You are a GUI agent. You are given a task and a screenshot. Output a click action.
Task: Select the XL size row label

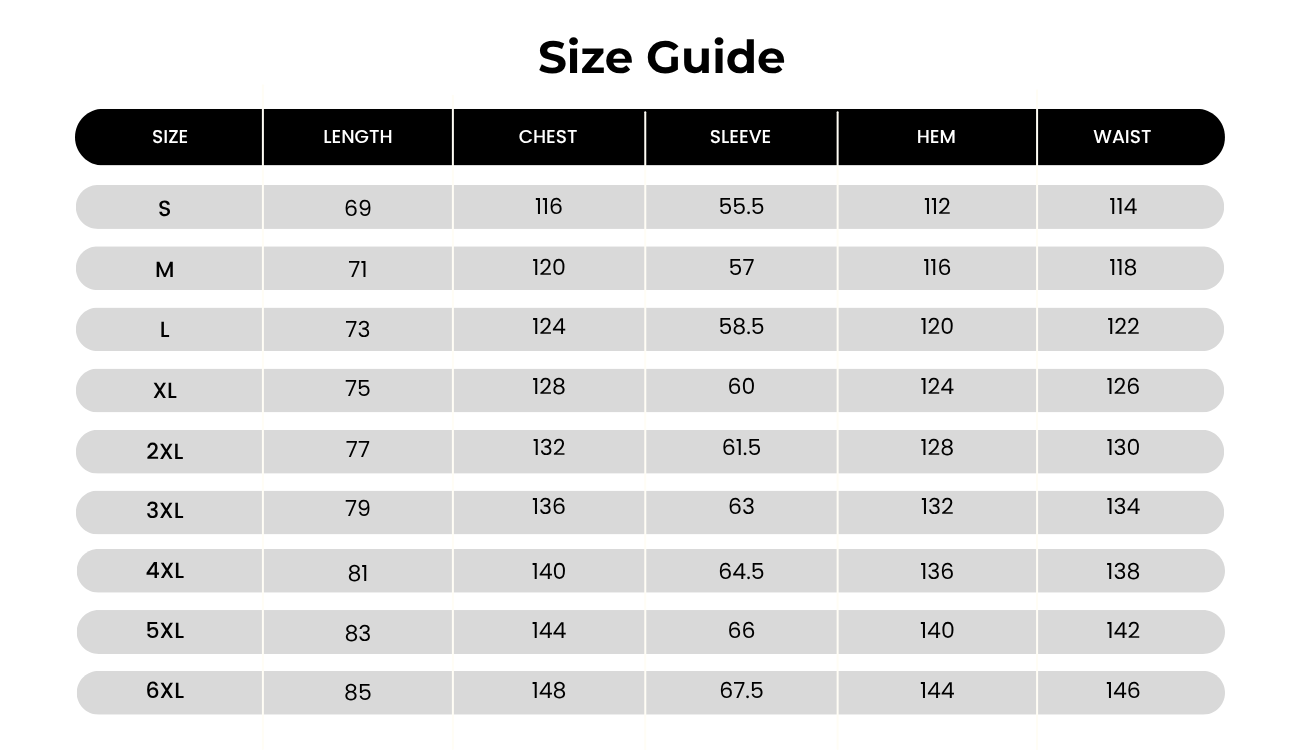pyautogui.click(x=165, y=391)
